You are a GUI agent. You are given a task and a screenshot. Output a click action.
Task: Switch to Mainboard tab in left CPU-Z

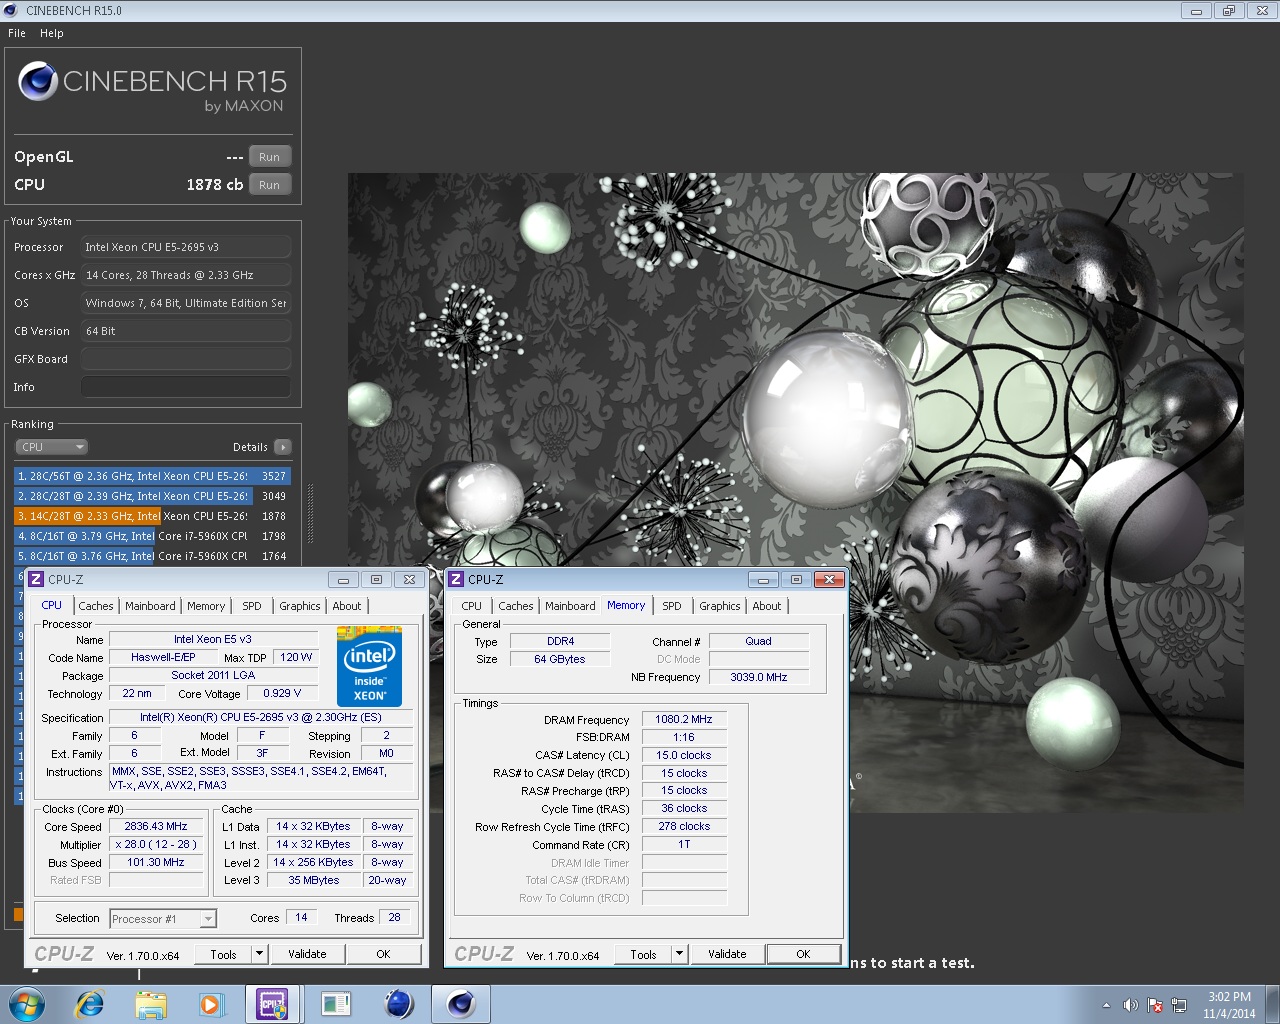click(x=150, y=606)
